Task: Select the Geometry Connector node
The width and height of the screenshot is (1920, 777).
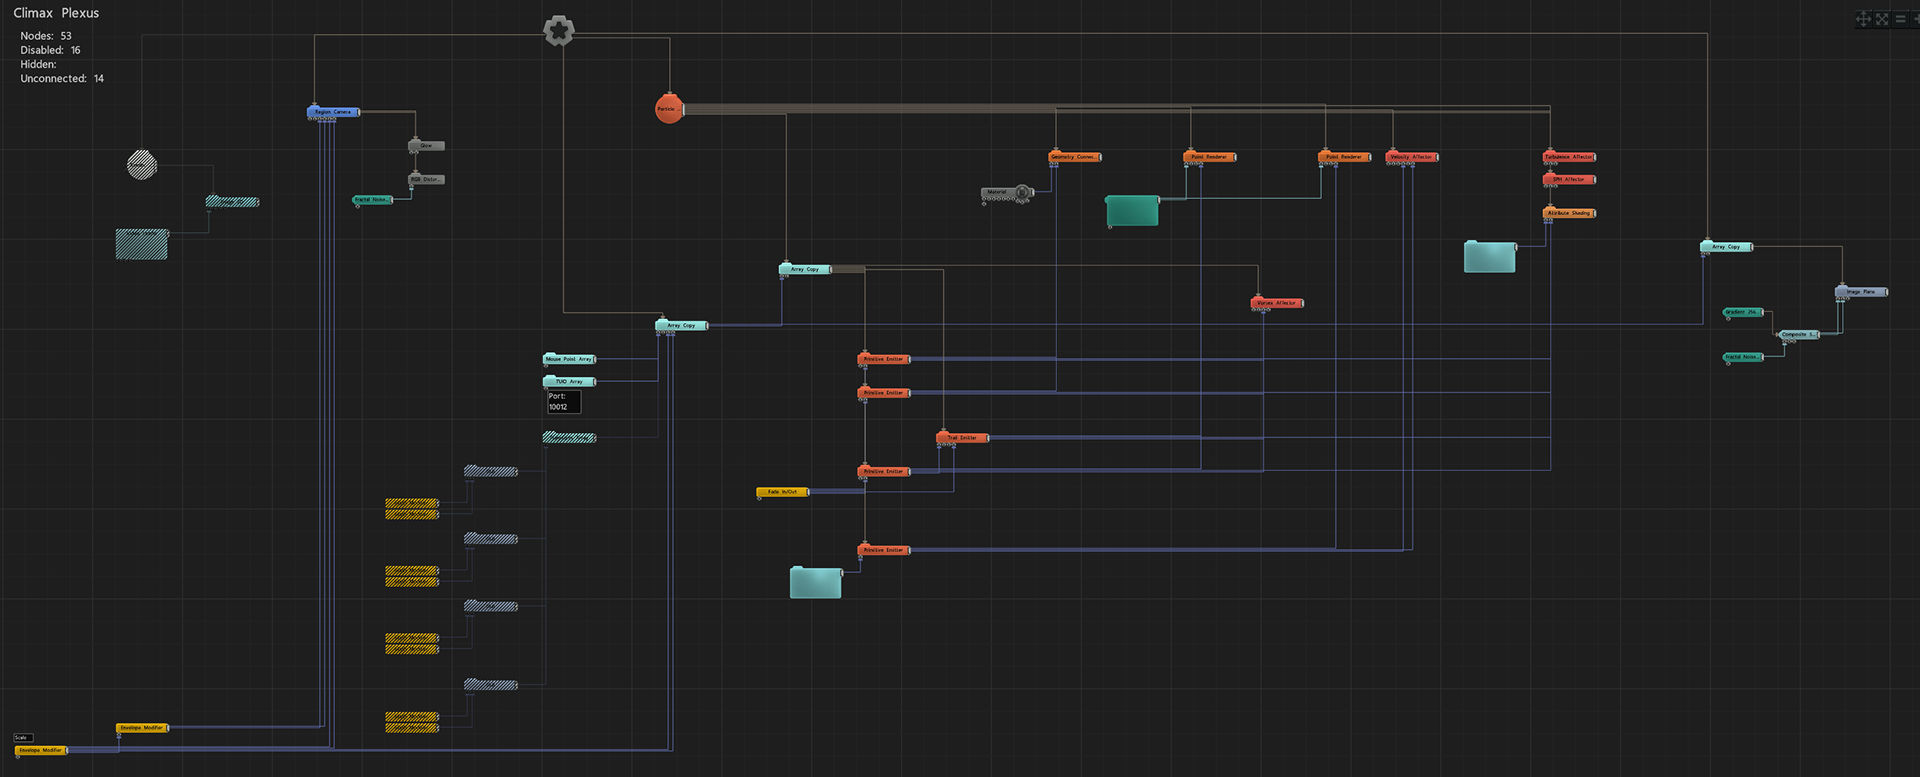Action: click(1075, 157)
